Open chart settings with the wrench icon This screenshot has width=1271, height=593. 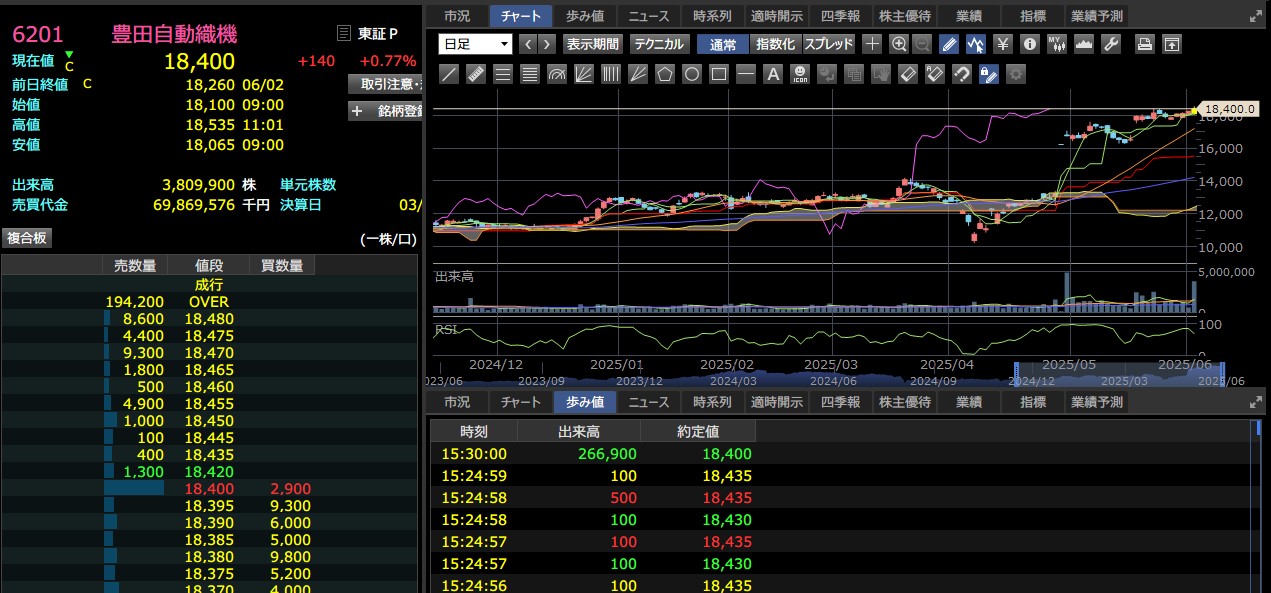(1110, 44)
